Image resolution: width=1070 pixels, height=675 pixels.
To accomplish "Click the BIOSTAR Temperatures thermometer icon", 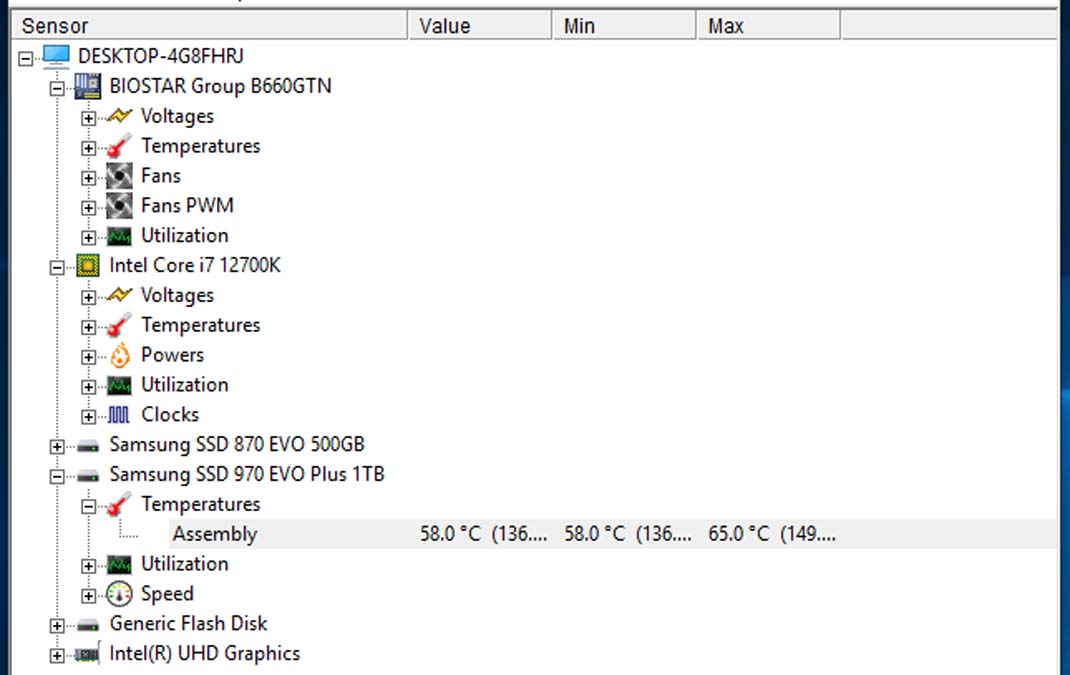I will (x=119, y=146).
